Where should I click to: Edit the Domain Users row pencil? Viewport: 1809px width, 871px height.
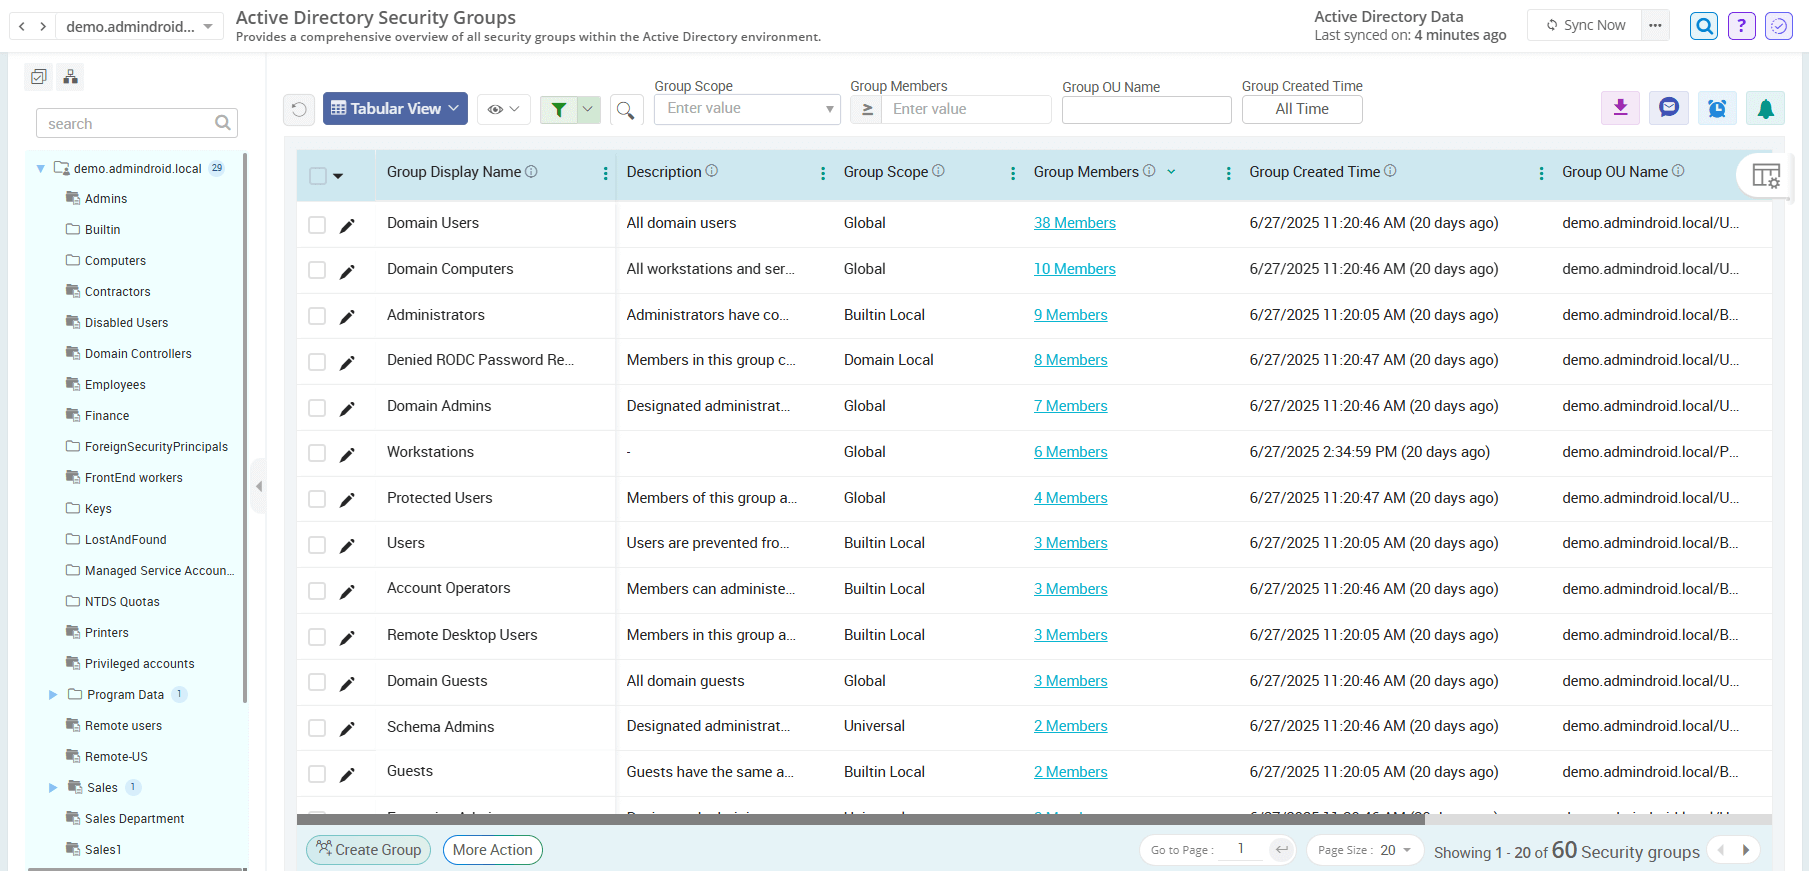347,226
